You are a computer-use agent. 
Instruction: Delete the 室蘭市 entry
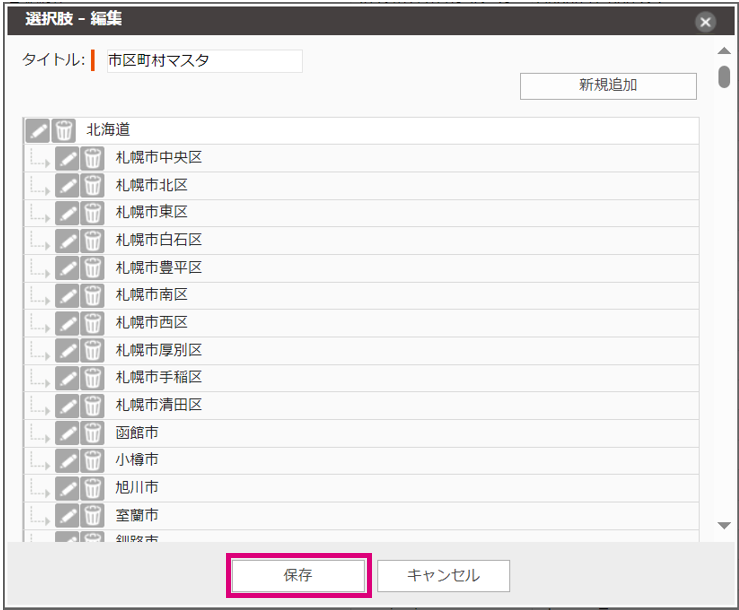click(x=92, y=516)
